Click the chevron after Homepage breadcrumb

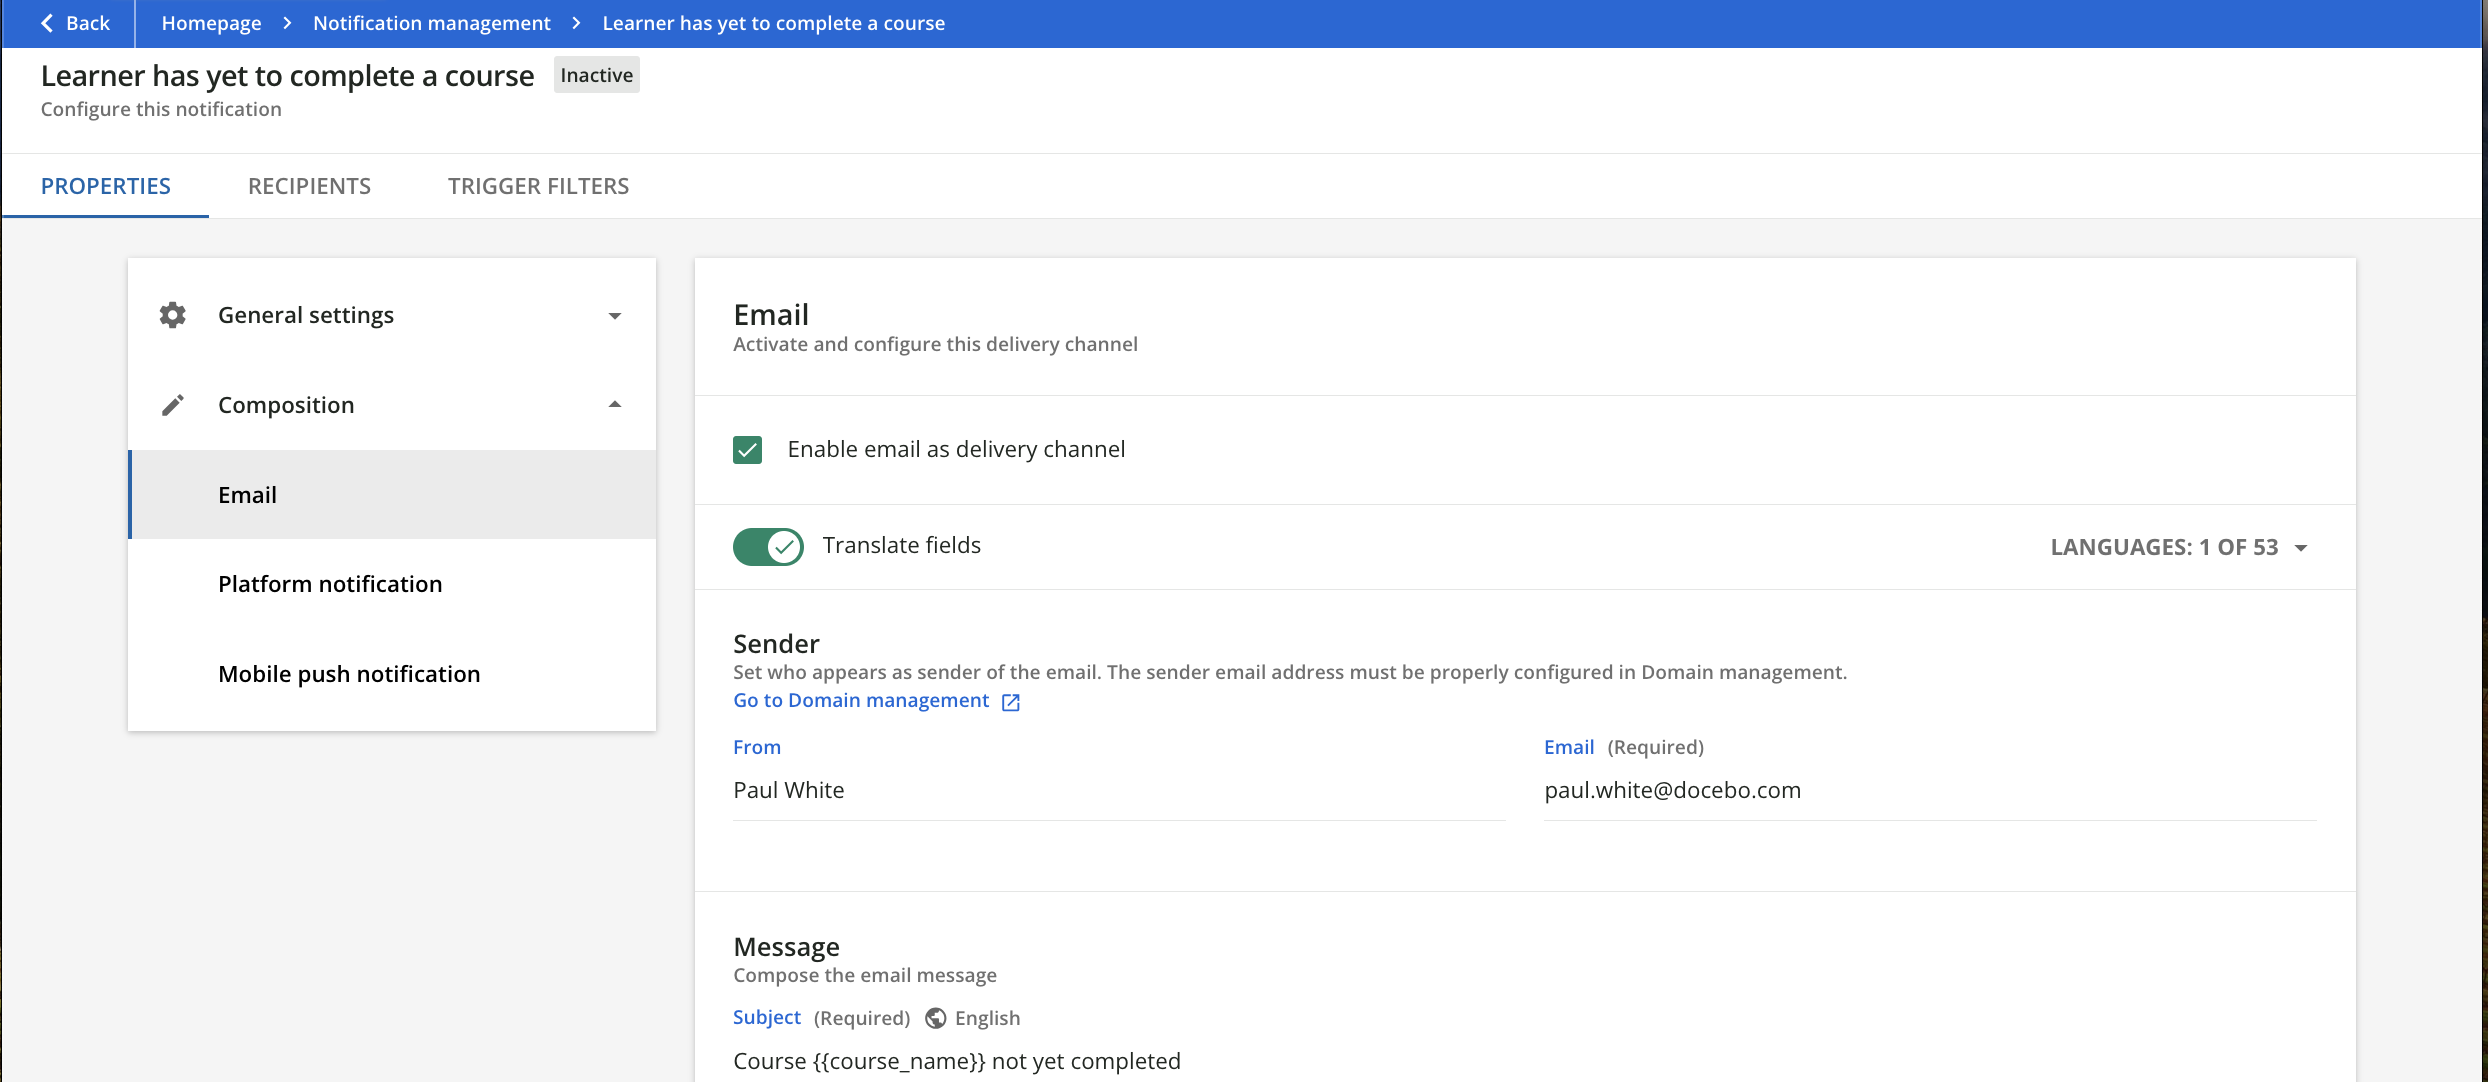coord(287,23)
